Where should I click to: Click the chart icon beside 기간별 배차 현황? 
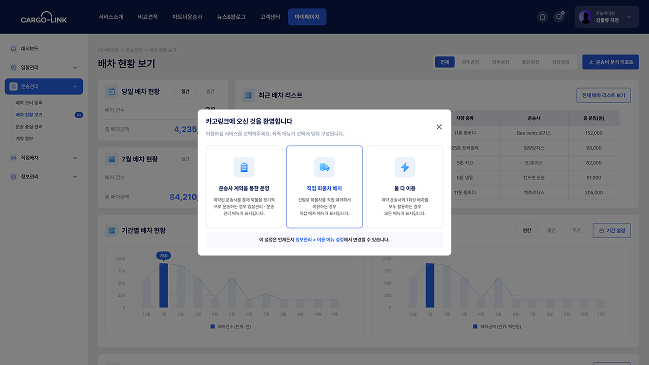pyautogui.click(x=111, y=231)
